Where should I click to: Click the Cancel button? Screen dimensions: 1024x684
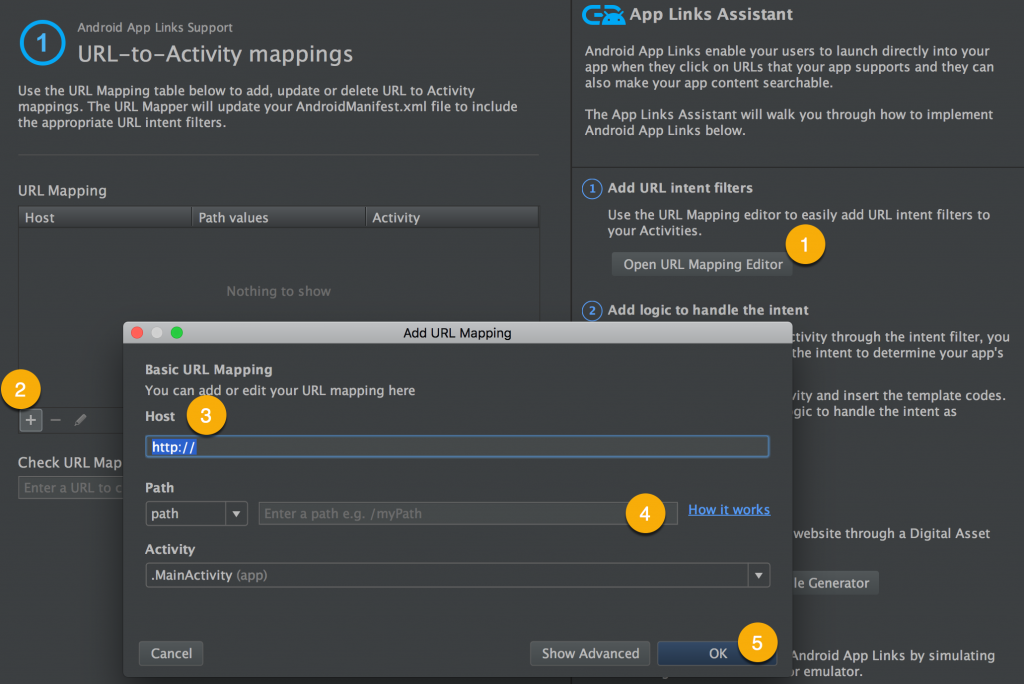171,653
